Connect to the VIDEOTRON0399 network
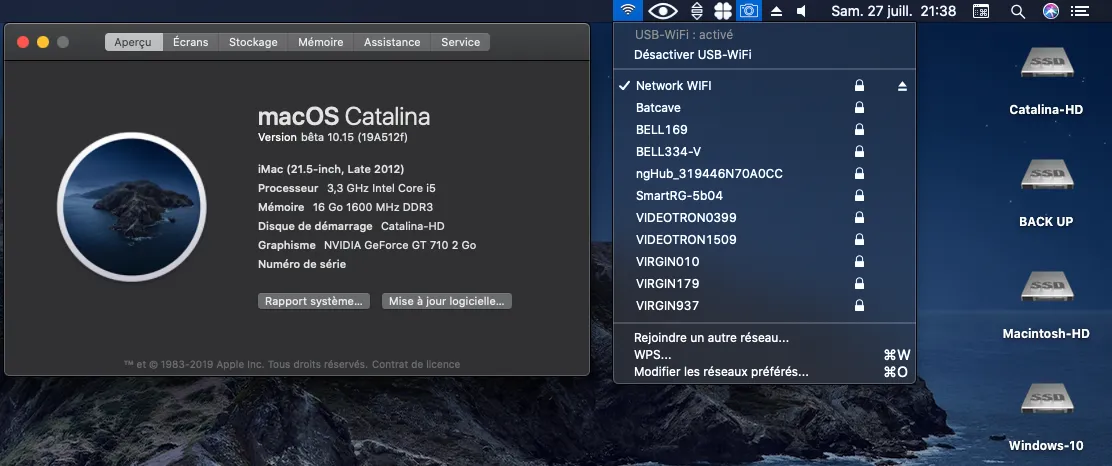The width and height of the screenshot is (1112, 466). pos(764,218)
